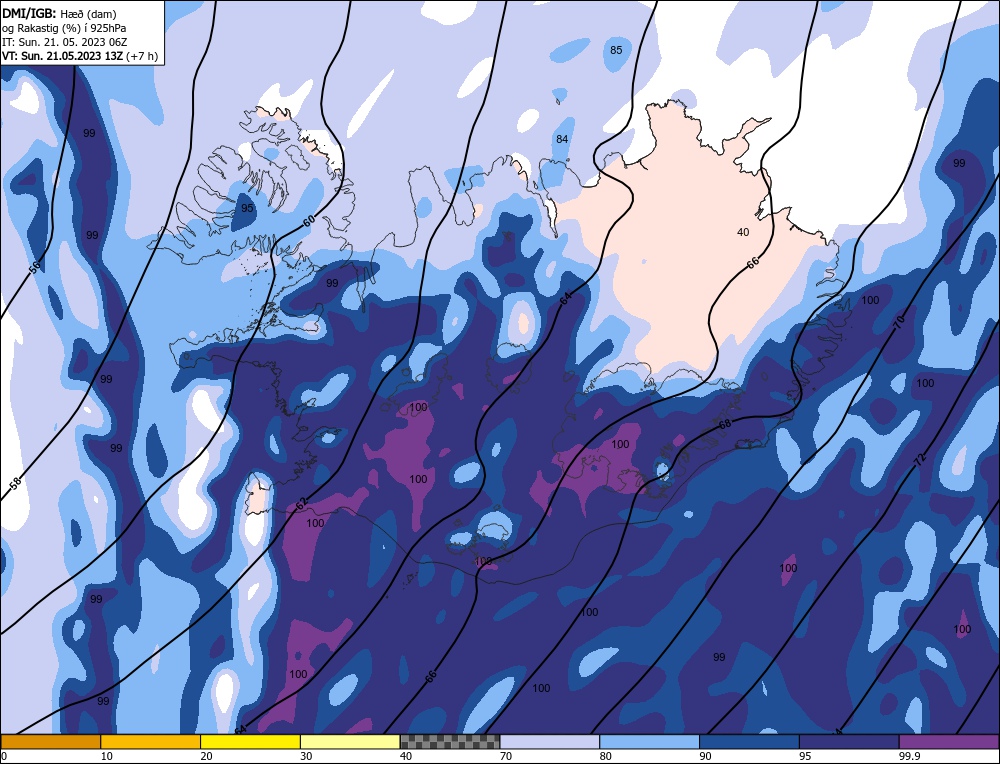Click the '10' legend tick label
1000x764 pixels.
107,756
